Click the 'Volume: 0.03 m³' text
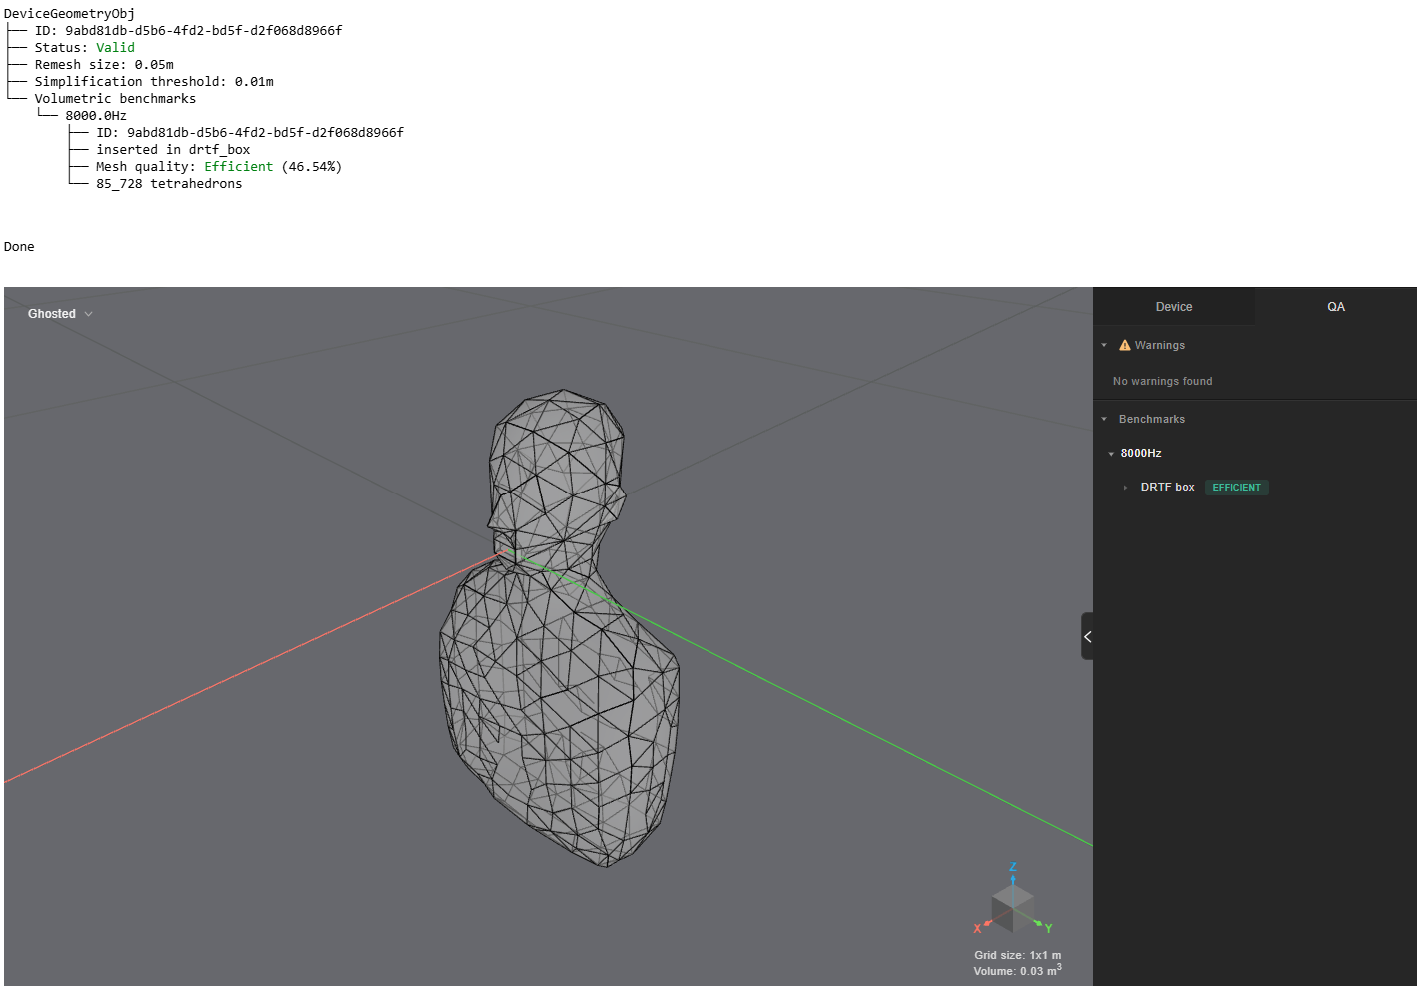Image resolution: width=1422 pixels, height=990 pixels. click(x=1018, y=970)
